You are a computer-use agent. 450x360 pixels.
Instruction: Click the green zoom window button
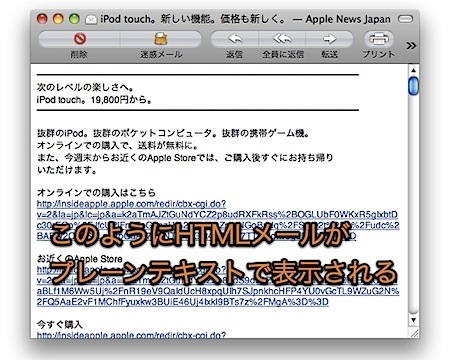[74, 19]
